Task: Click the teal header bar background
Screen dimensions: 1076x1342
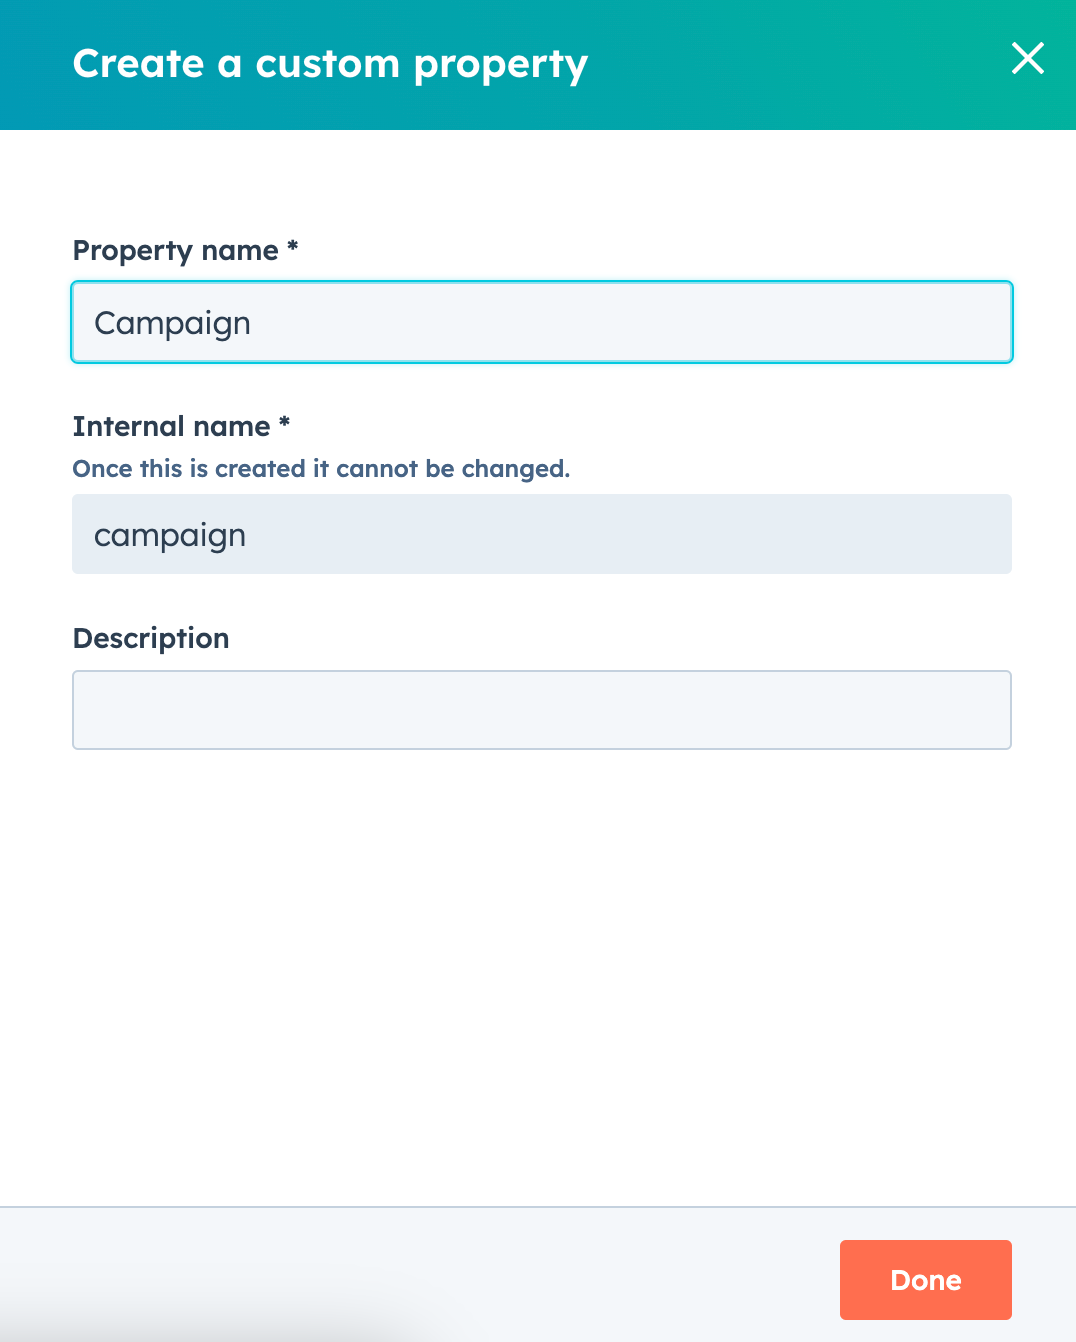Action: (800, 65)
